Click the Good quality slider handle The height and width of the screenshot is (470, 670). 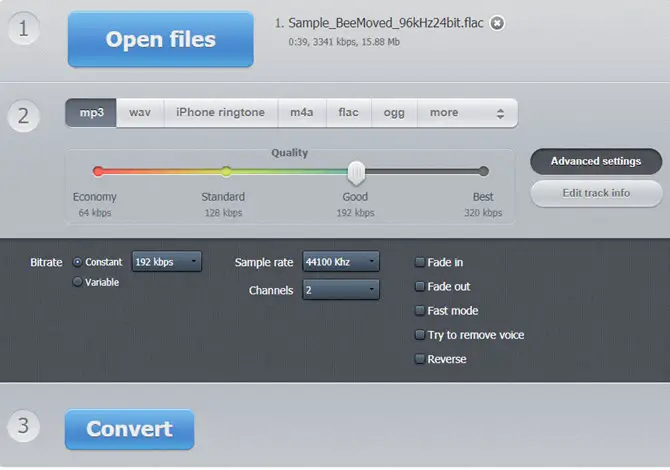click(356, 173)
